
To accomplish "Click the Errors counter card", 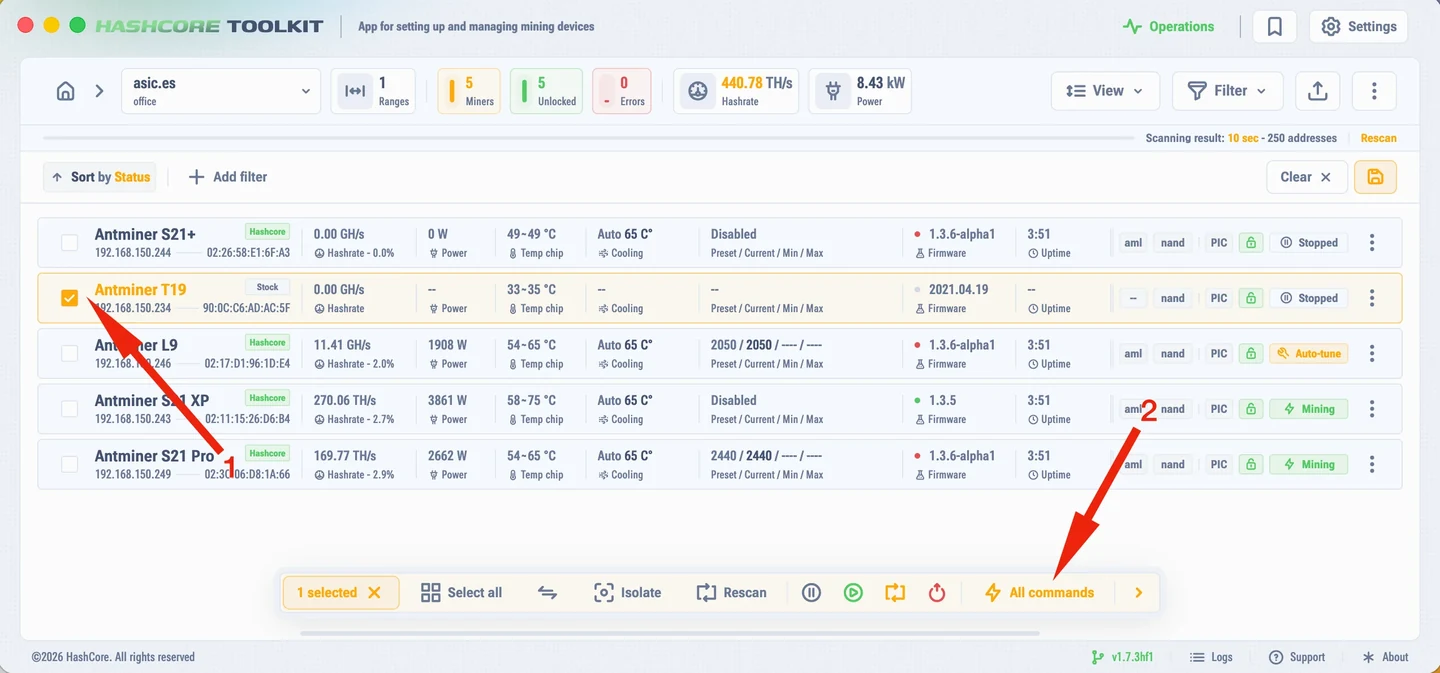I will [x=622, y=91].
